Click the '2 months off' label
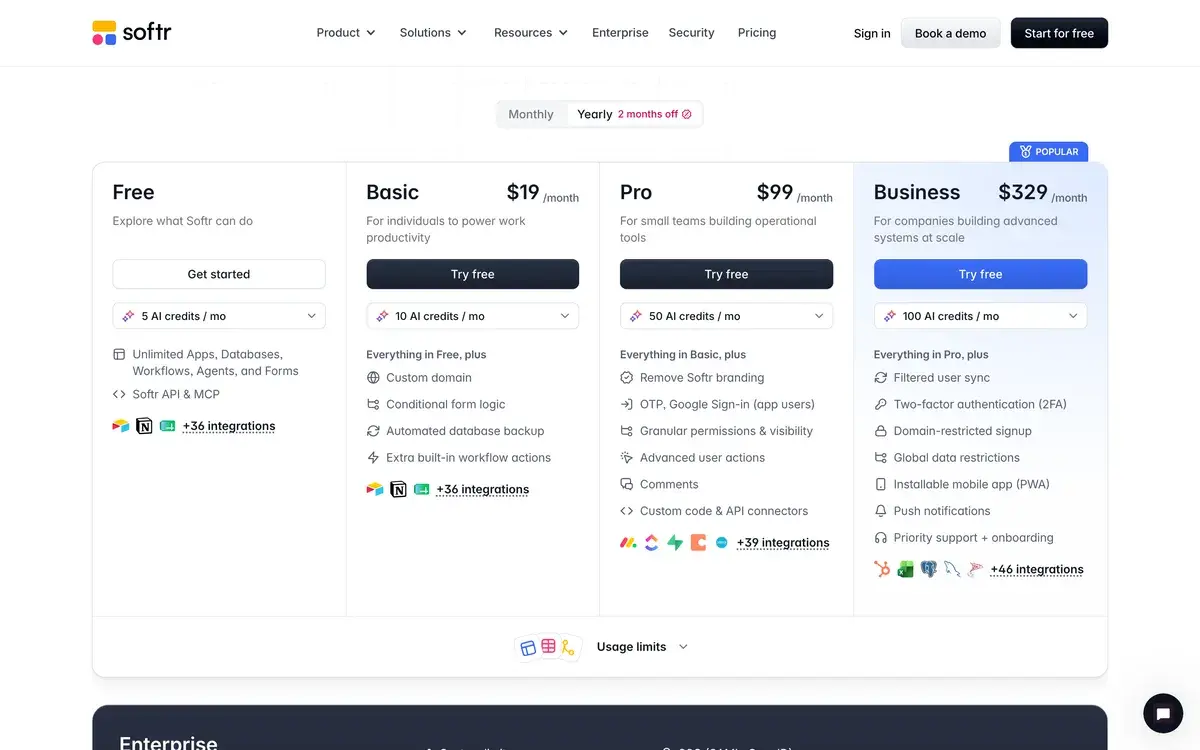Screen dimensions: 1200x750 (648, 114)
